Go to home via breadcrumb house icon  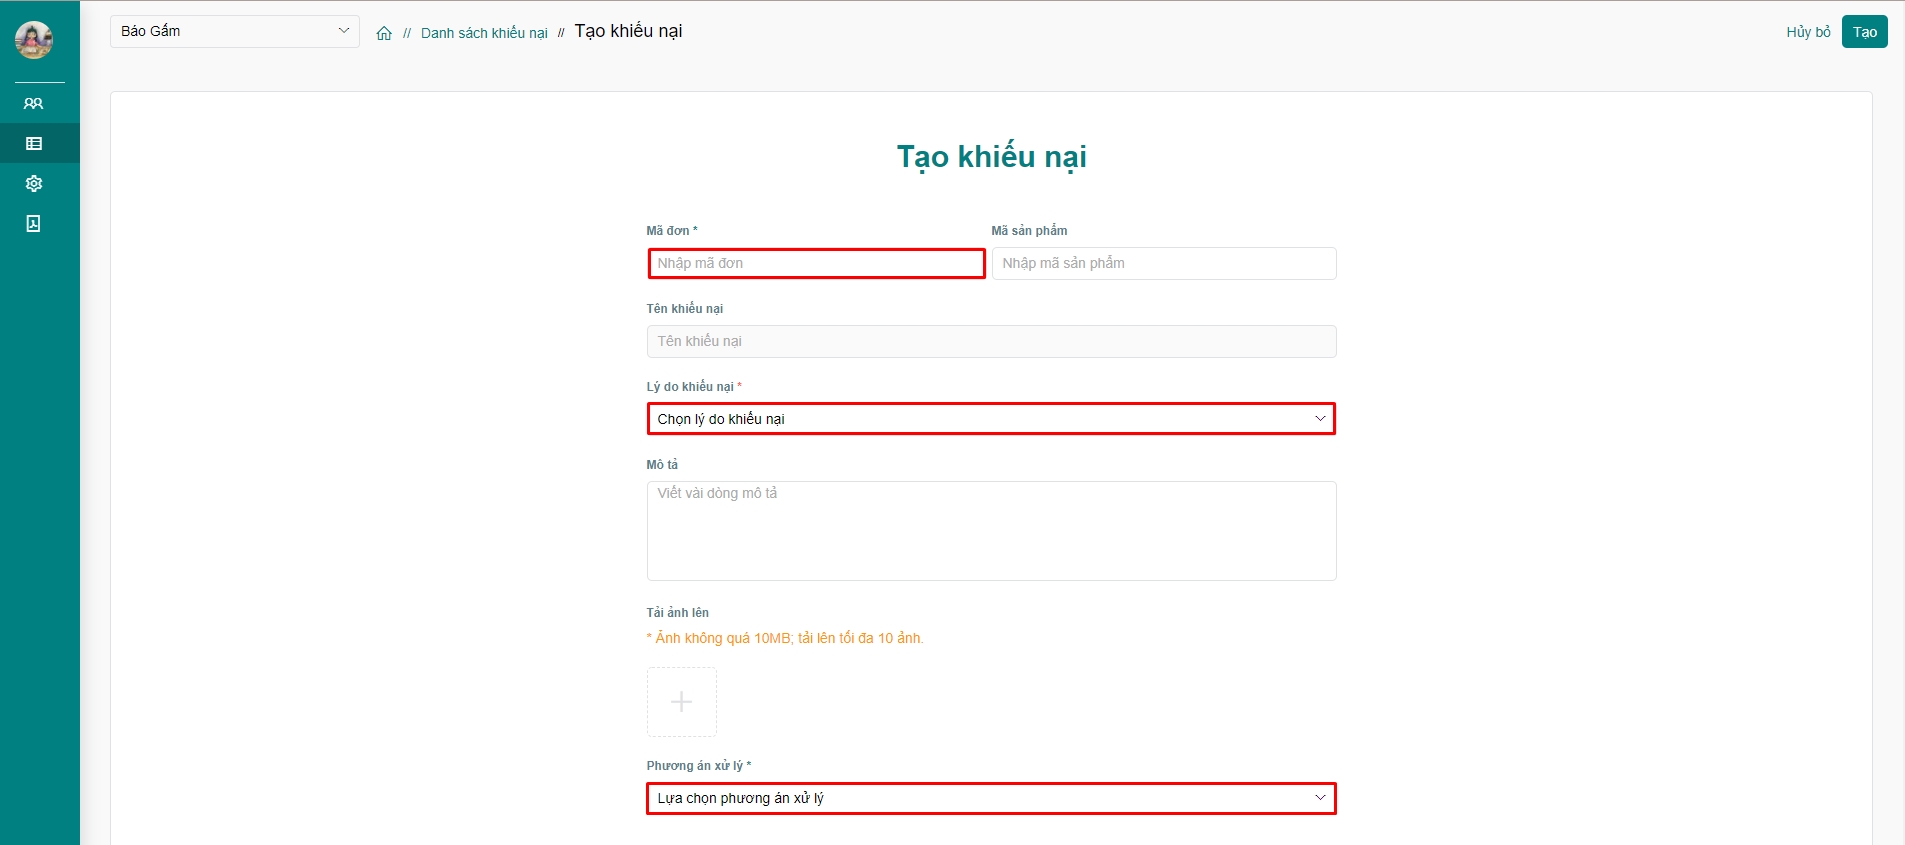[384, 33]
